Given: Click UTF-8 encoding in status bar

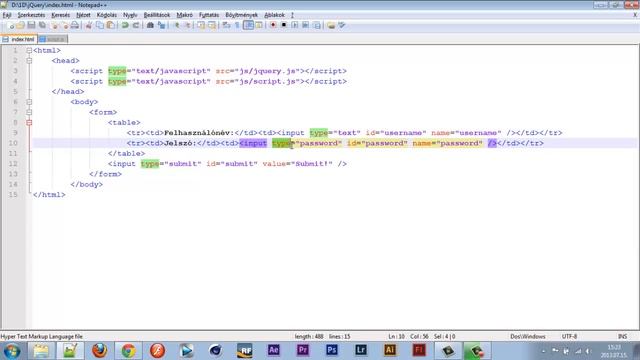Looking at the screenshot, I should pos(569,337).
